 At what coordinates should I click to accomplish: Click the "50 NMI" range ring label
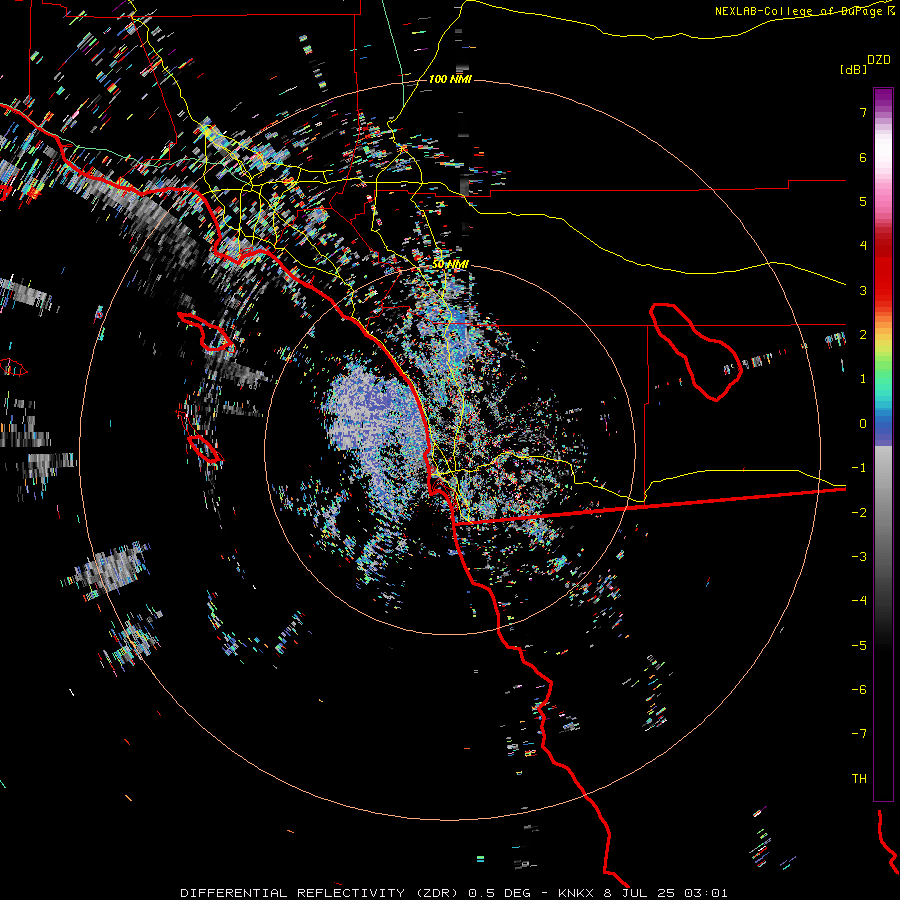[450, 264]
